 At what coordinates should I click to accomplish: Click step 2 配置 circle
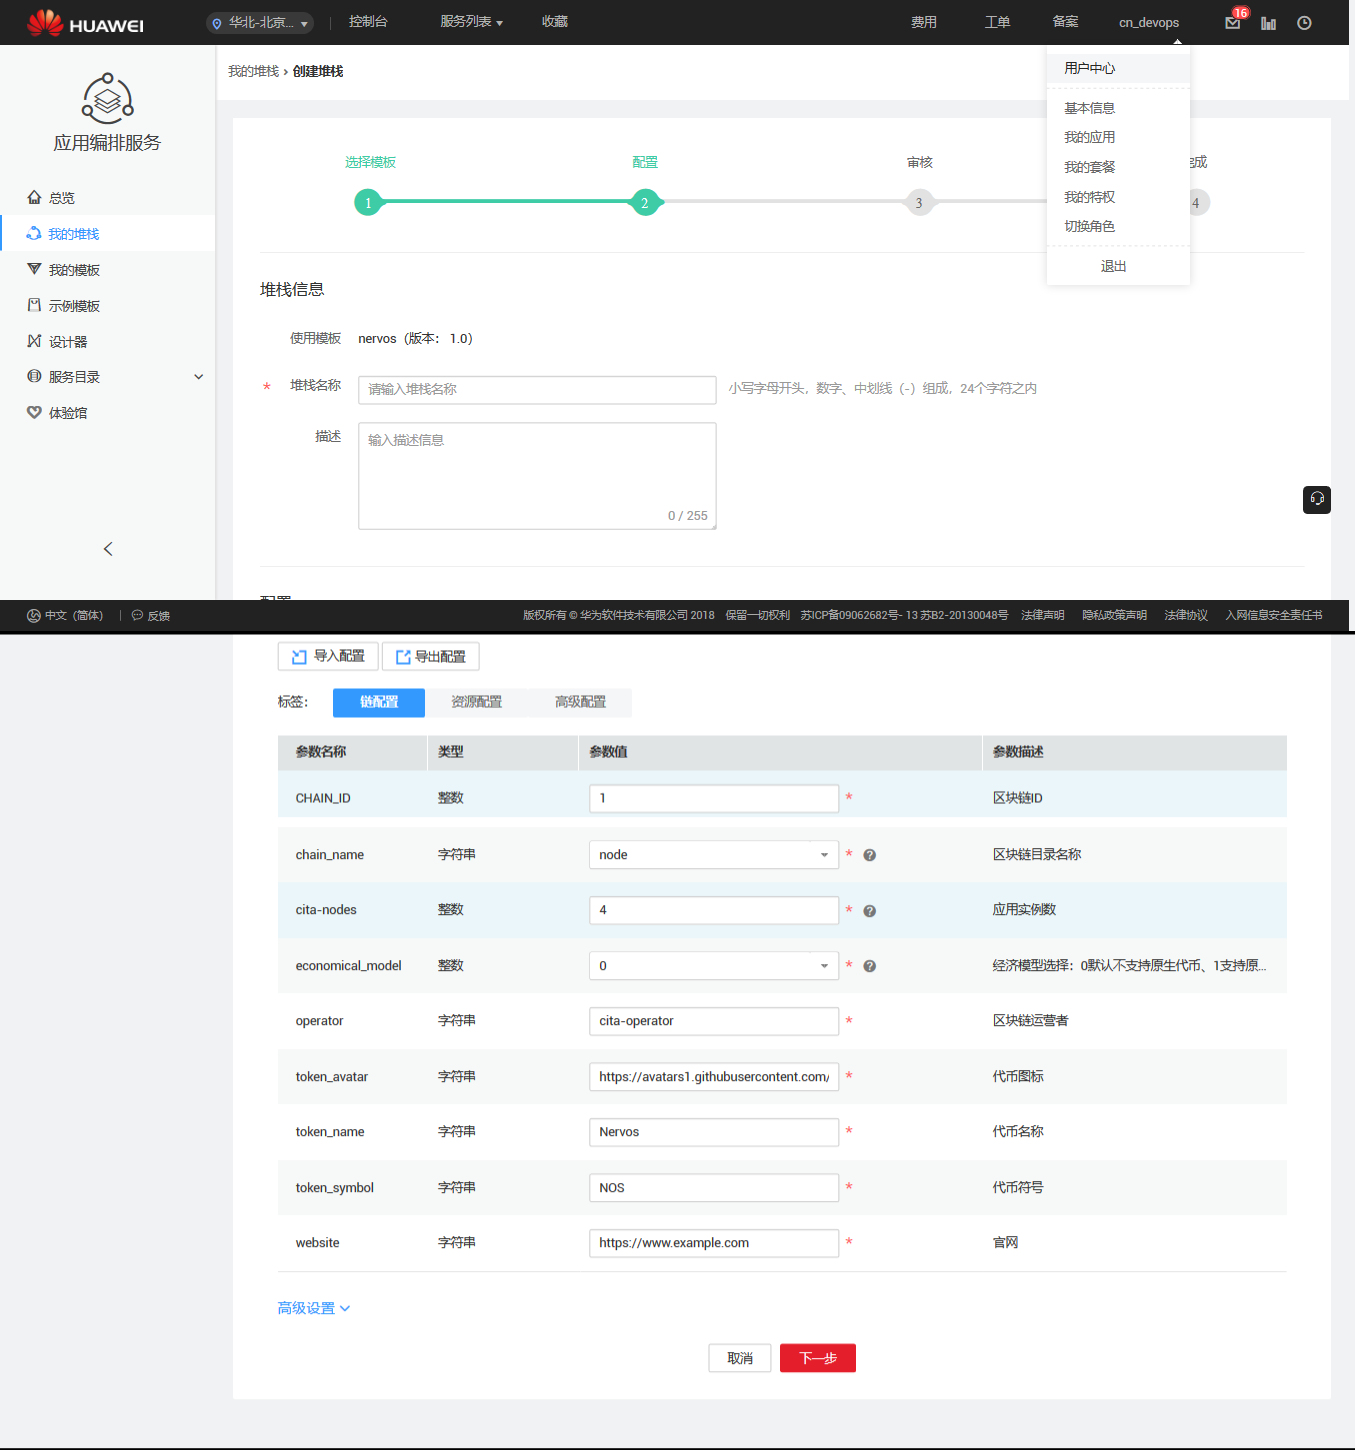(645, 202)
